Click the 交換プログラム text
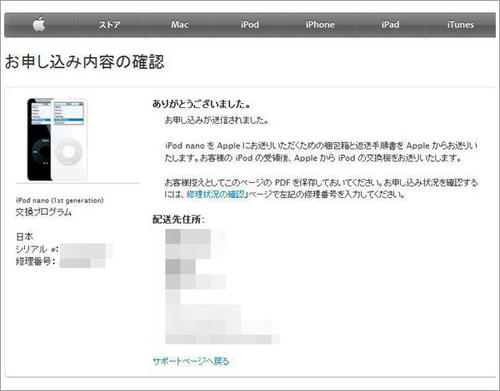Viewport: 500px width, 391px height. pyautogui.click(x=44, y=212)
